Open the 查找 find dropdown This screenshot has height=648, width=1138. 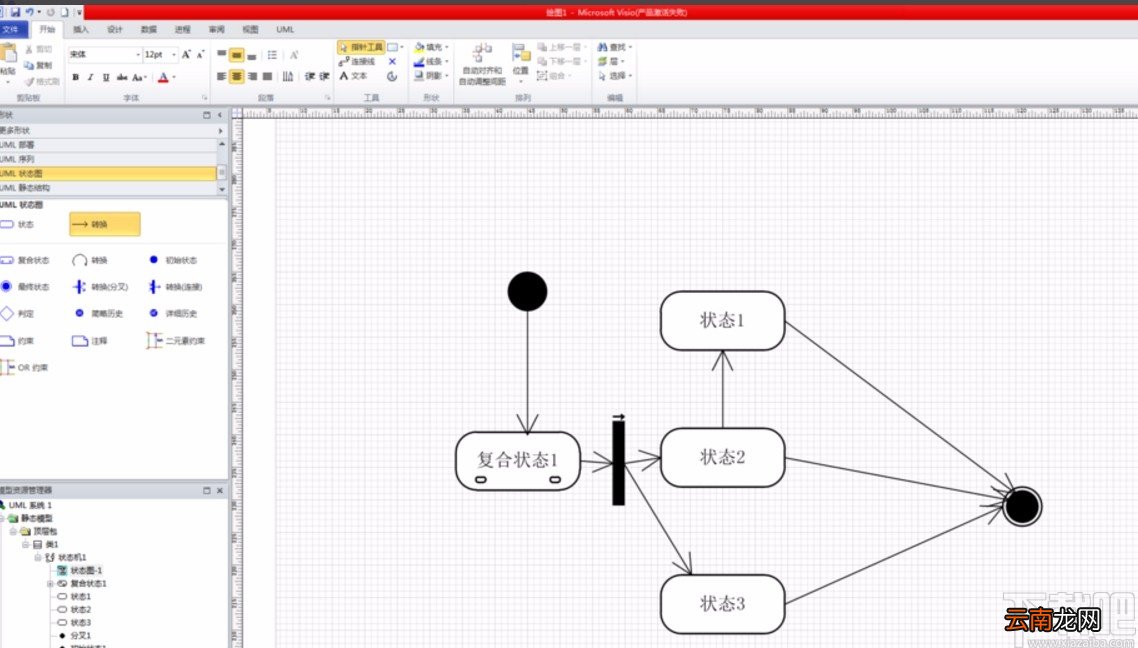click(x=615, y=47)
